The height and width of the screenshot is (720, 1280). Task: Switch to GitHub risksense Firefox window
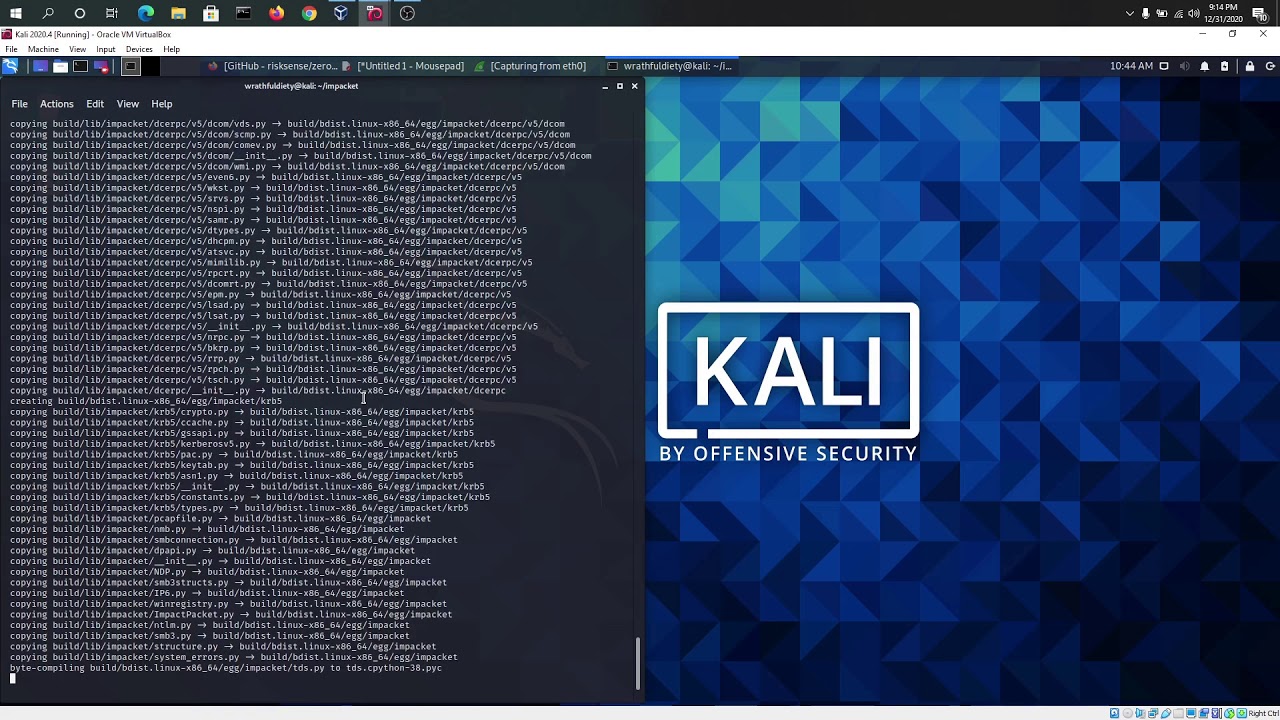pos(273,66)
